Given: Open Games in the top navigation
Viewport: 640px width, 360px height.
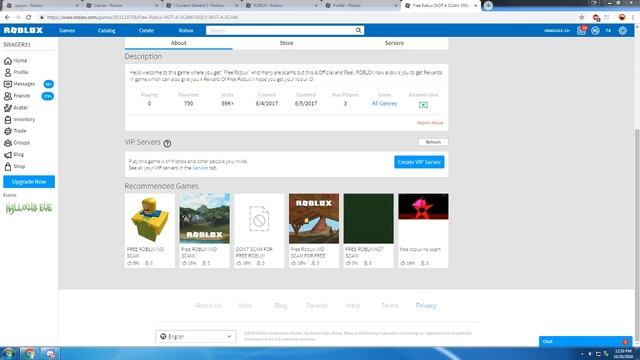Looking at the screenshot, I should pos(67,31).
